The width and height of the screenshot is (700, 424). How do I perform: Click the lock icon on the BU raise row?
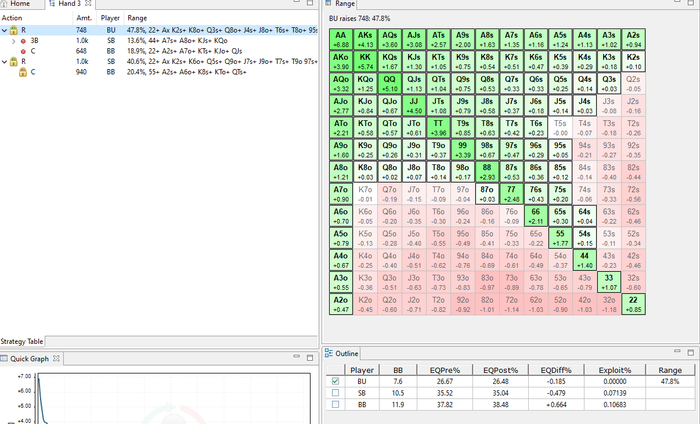click(13, 30)
